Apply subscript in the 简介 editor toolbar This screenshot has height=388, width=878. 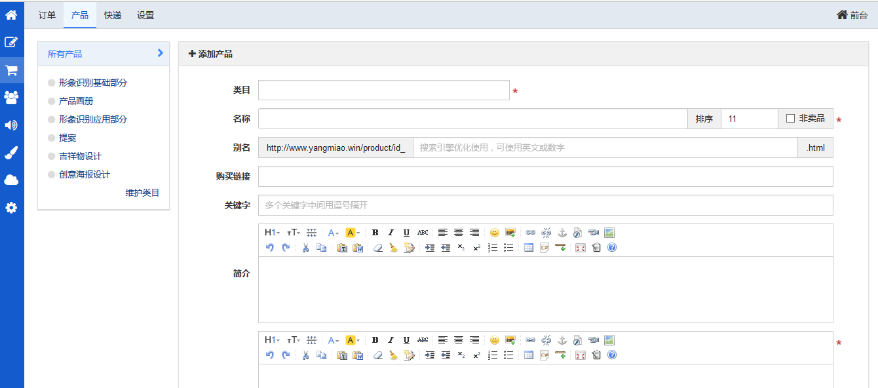point(461,247)
